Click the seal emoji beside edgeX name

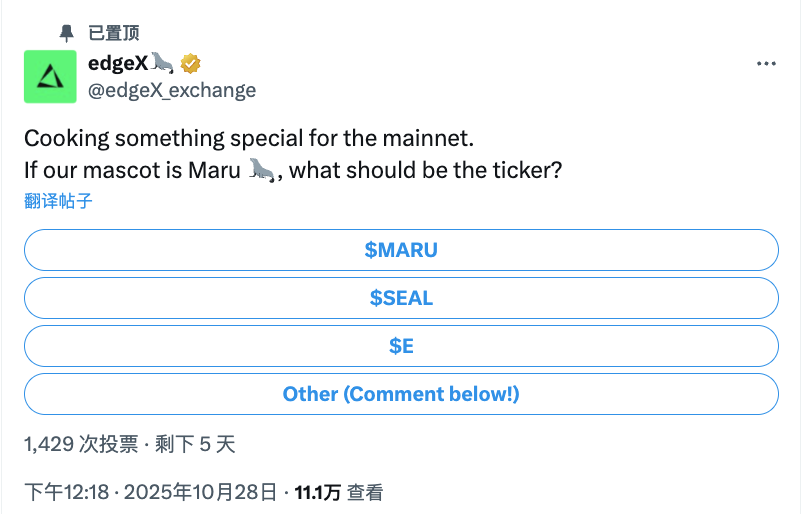click(x=163, y=64)
